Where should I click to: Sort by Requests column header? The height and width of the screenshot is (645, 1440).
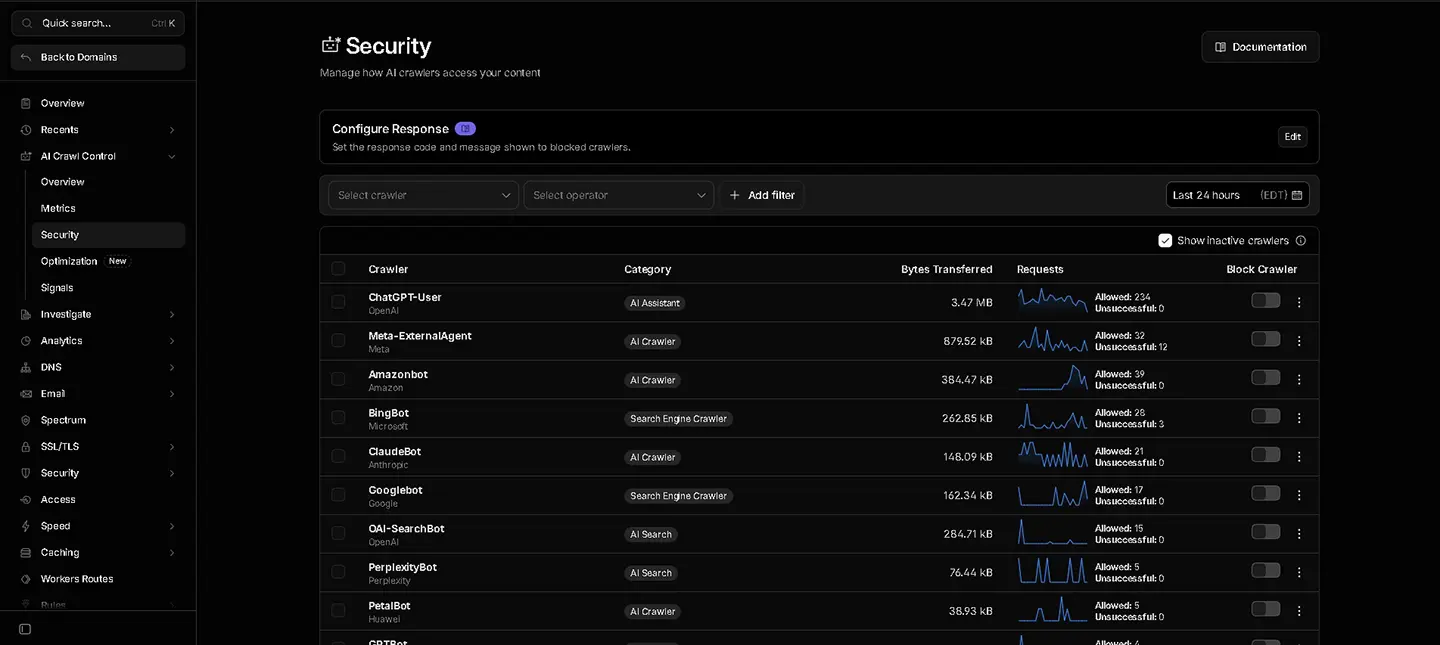coord(1040,269)
